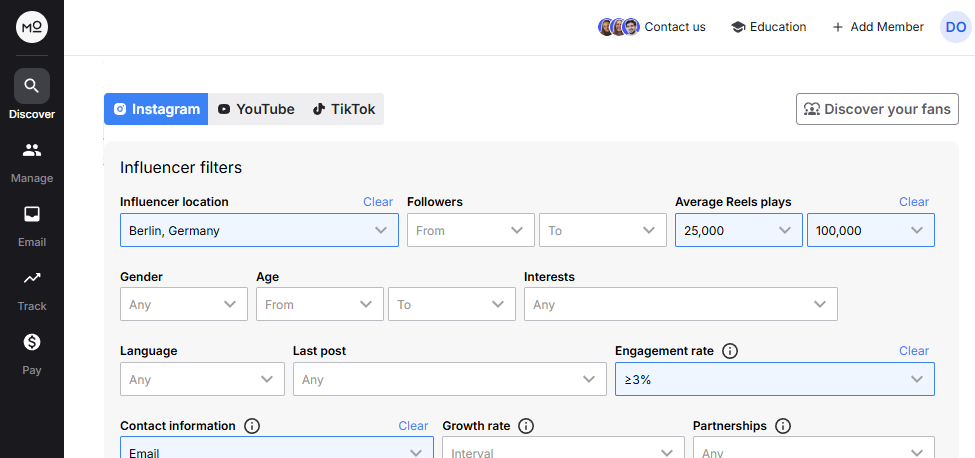This screenshot has height=458, width=975.
Task: Expand the Interests dropdown
Action: [680, 304]
